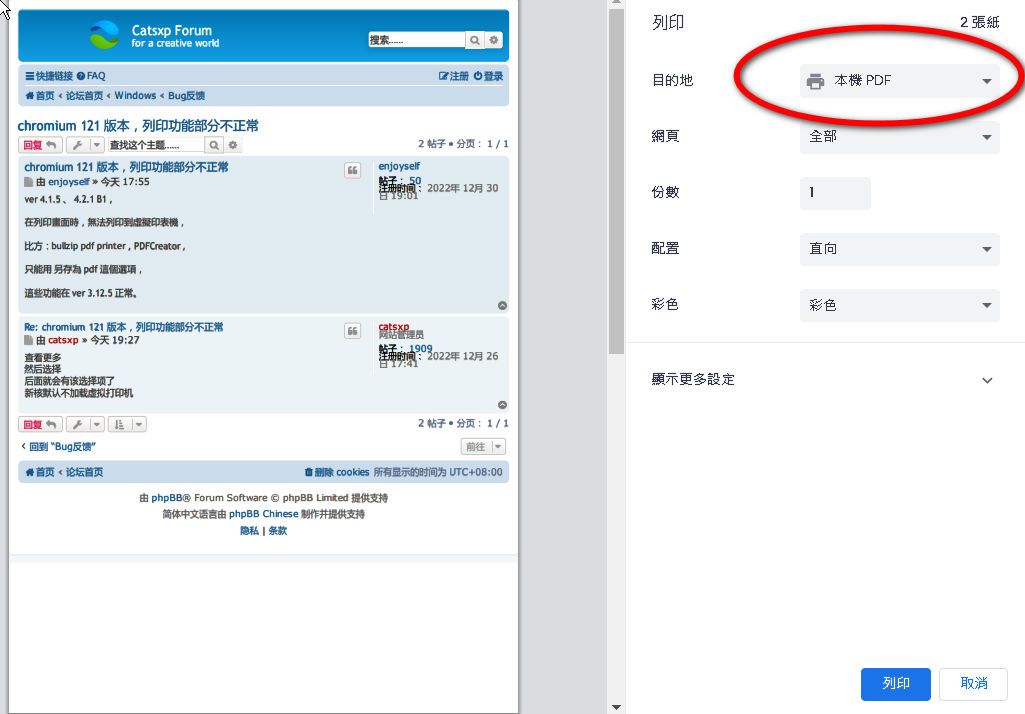Image resolution: width=1025 pixels, height=714 pixels.
Task: Click the Re: reply post title link
Action: coord(124,327)
